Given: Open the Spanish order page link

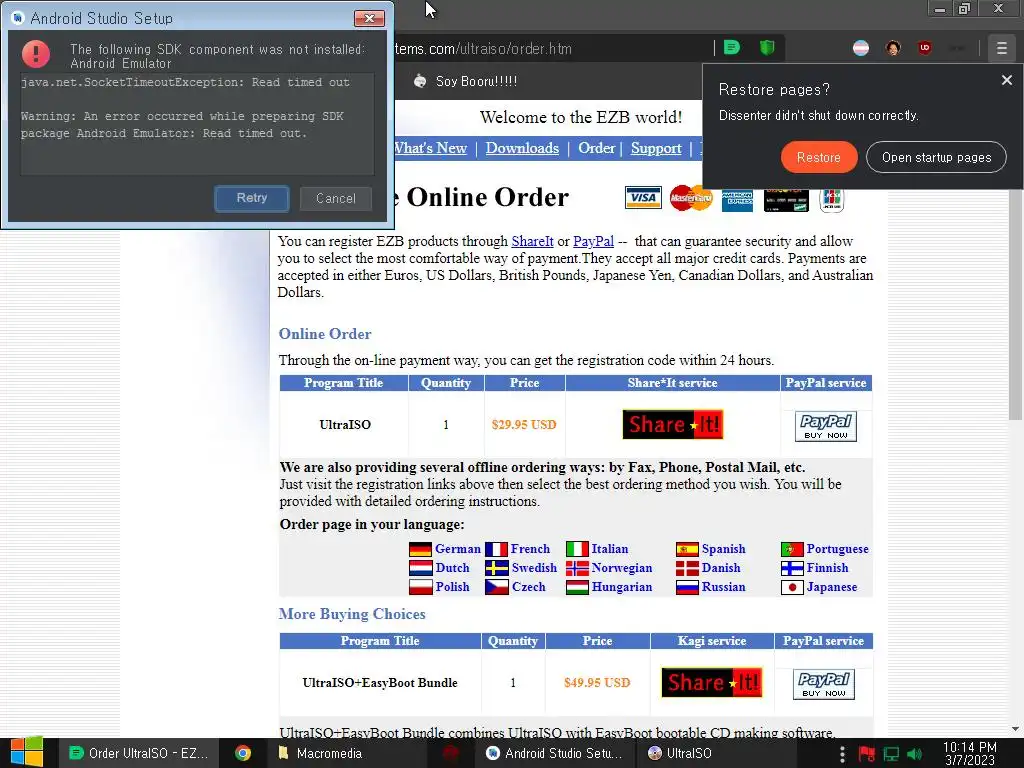Looking at the screenshot, I should (723, 549).
